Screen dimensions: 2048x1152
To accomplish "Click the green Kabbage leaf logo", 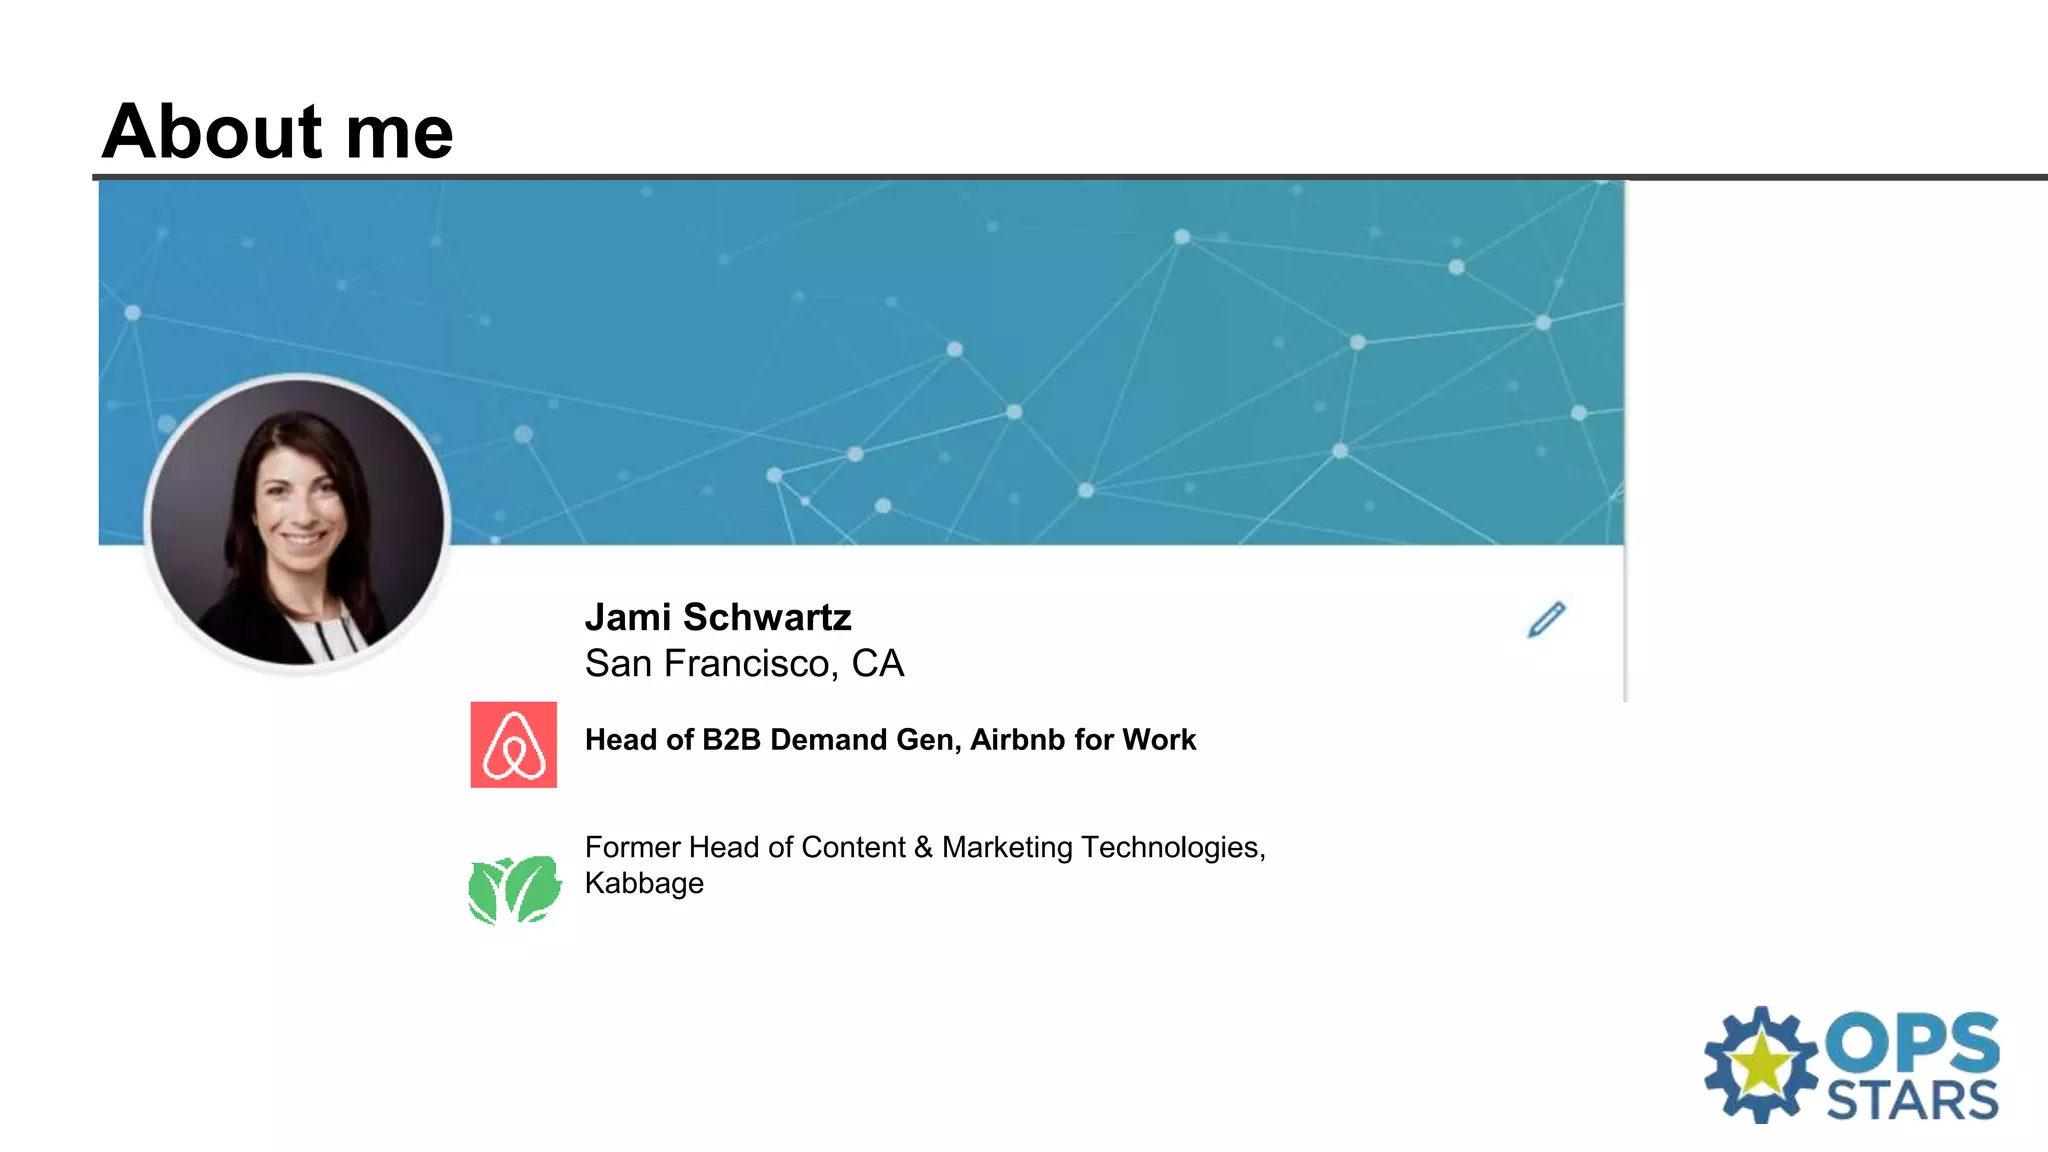I will click(515, 889).
